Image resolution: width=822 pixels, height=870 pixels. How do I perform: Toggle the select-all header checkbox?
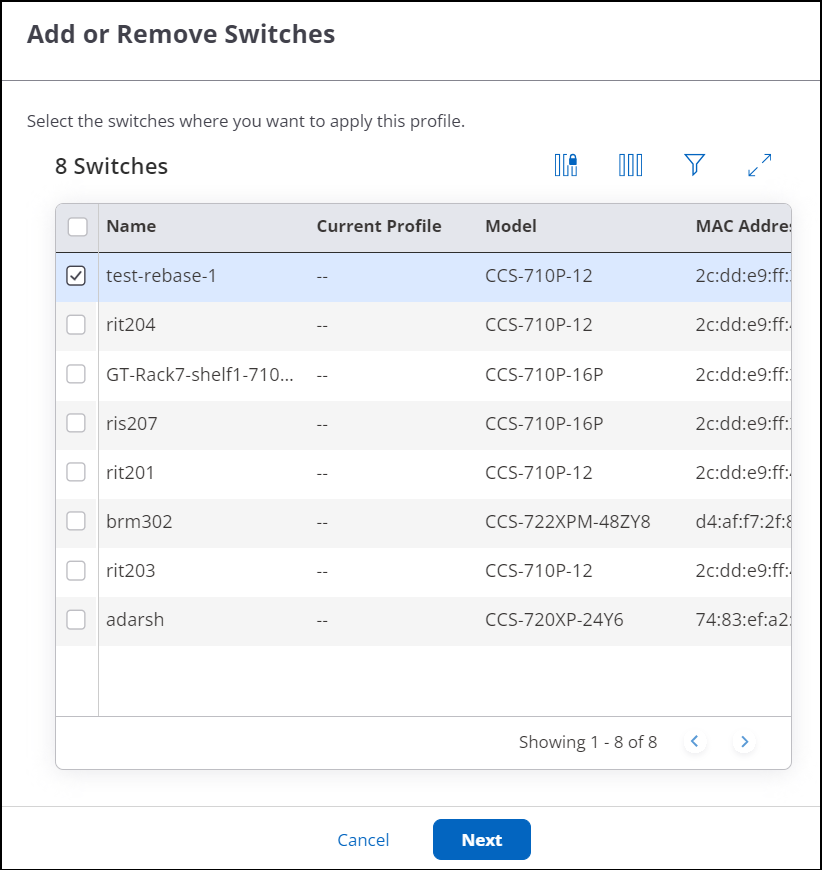pyautogui.click(x=77, y=227)
